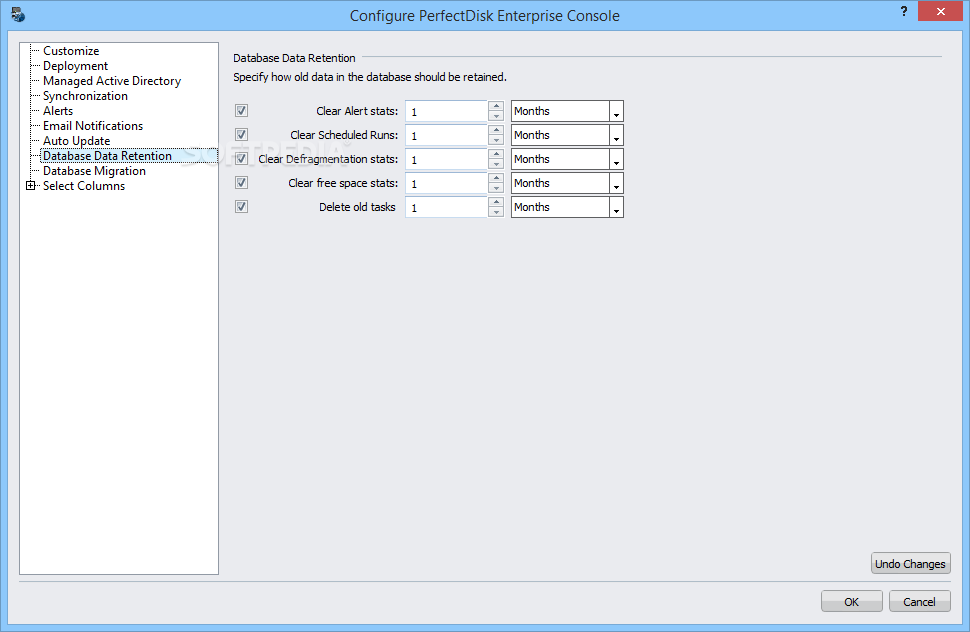Open Auto Update settings
The height and width of the screenshot is (632, 970).
coord(77,141)
